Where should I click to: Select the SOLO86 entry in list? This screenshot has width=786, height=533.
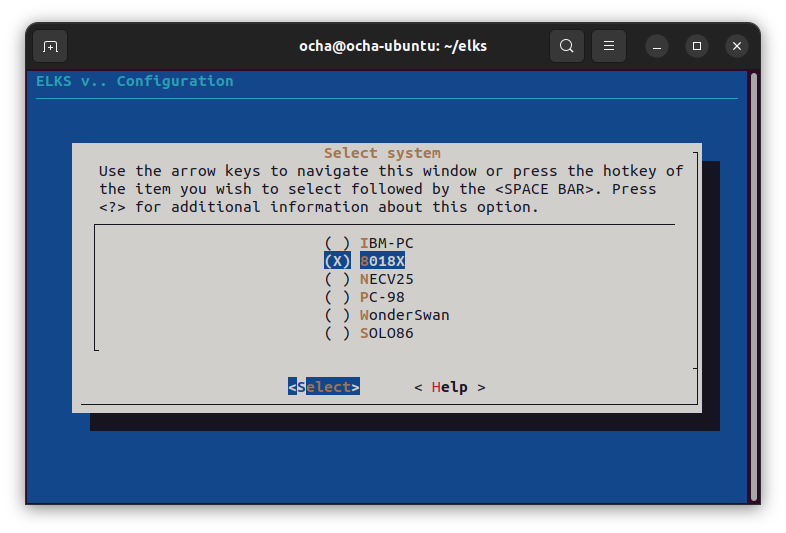coord(385,333)
